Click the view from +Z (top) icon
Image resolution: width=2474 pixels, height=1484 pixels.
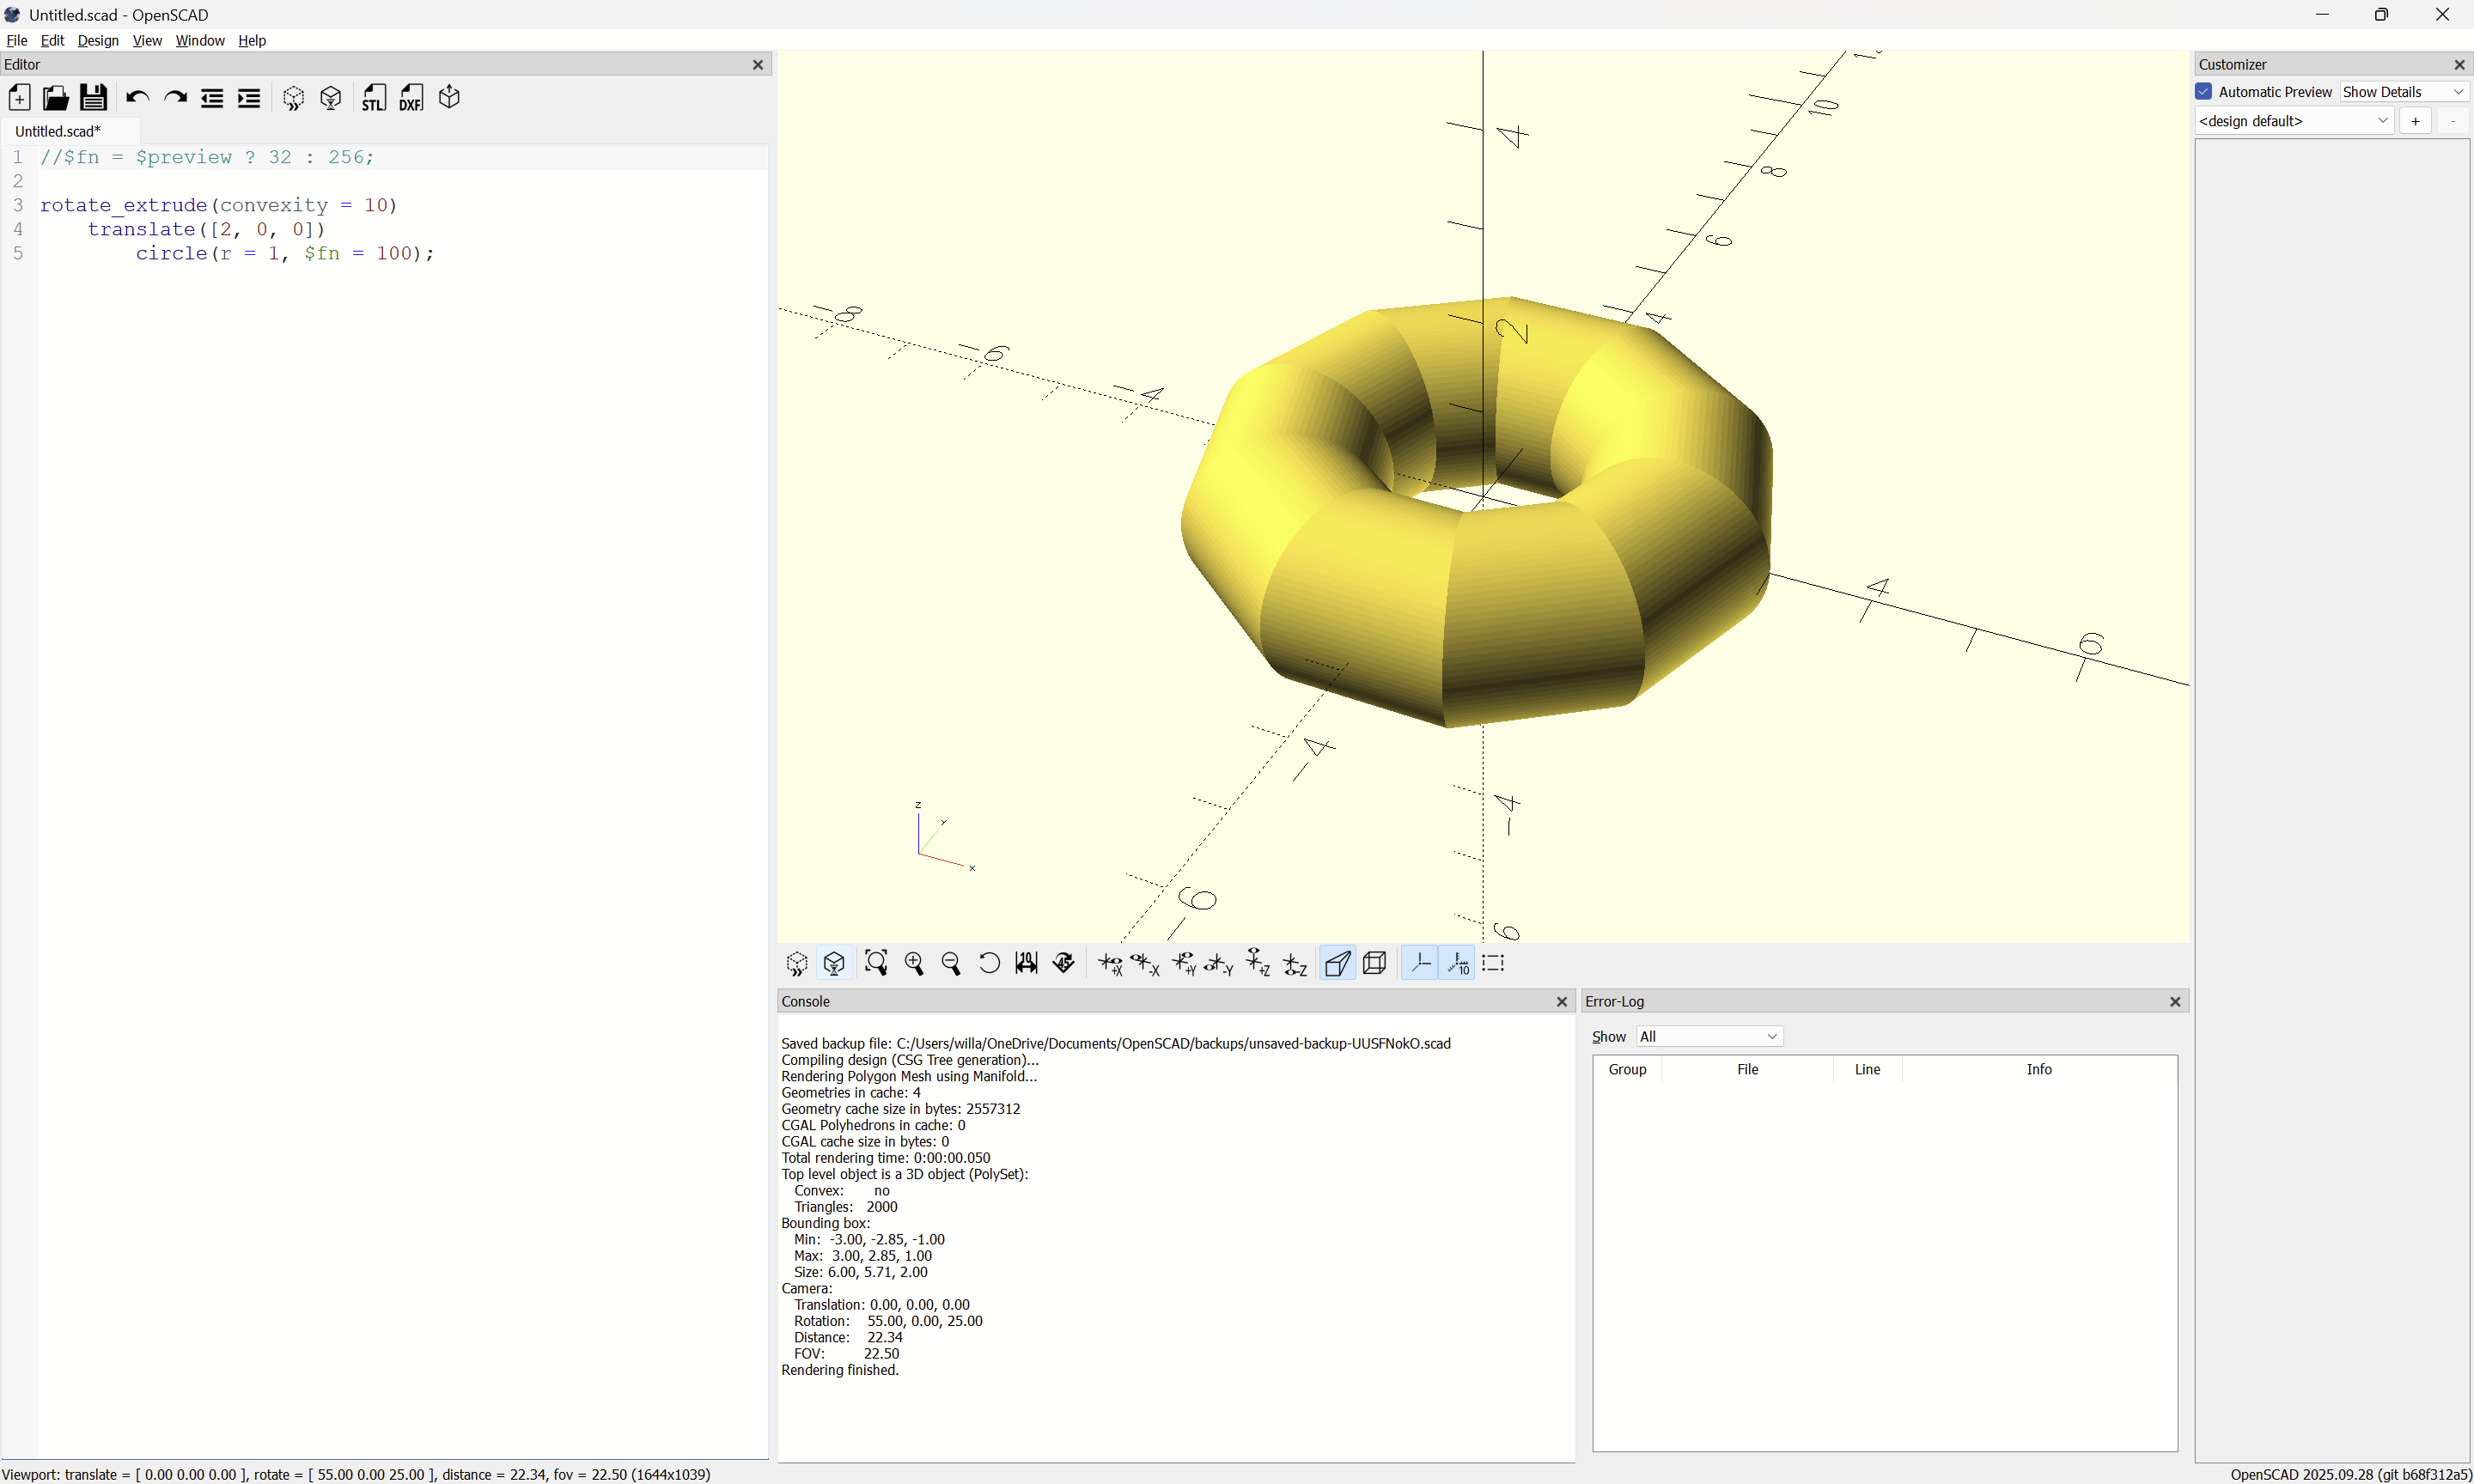(x=1258, y=963)
